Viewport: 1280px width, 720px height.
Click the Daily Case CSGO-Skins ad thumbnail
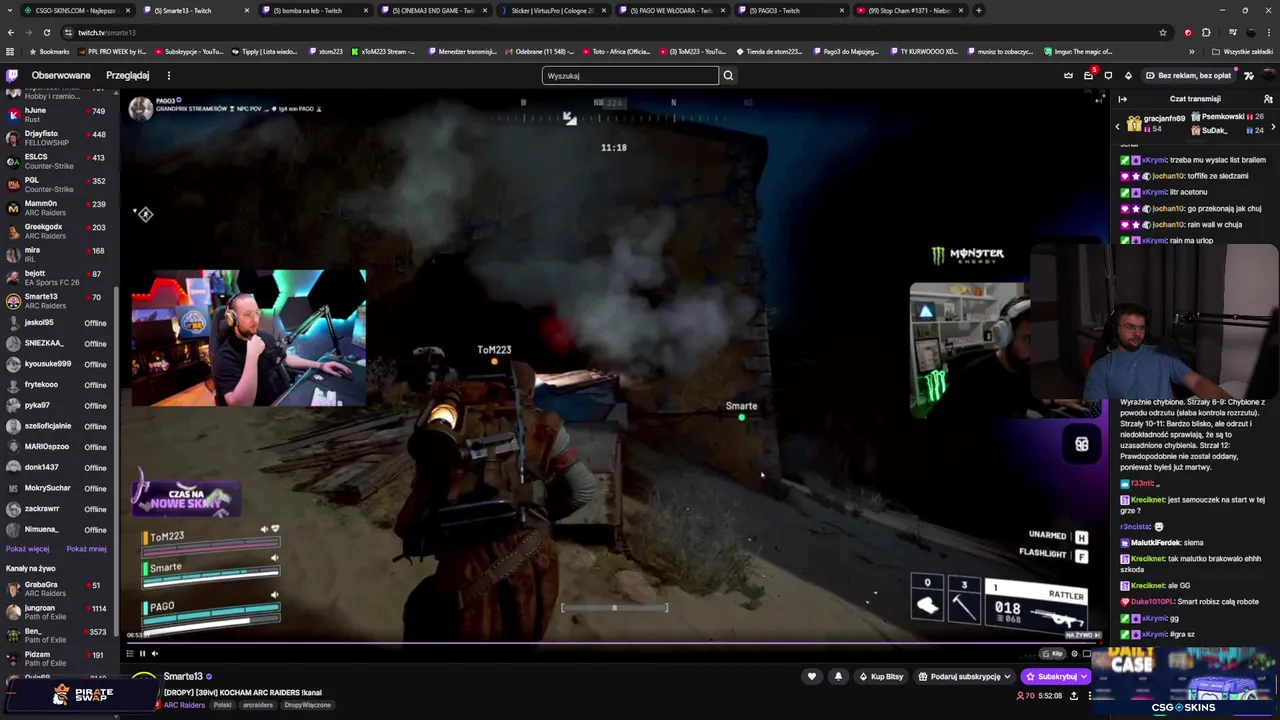tap(1183, 682)
